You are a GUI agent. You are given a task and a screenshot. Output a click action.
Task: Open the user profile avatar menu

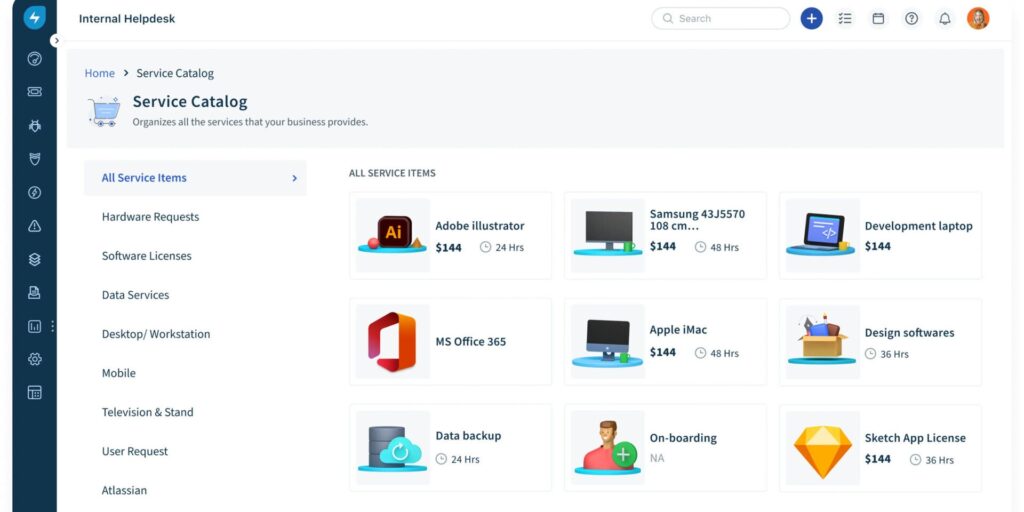pos(977,18)
